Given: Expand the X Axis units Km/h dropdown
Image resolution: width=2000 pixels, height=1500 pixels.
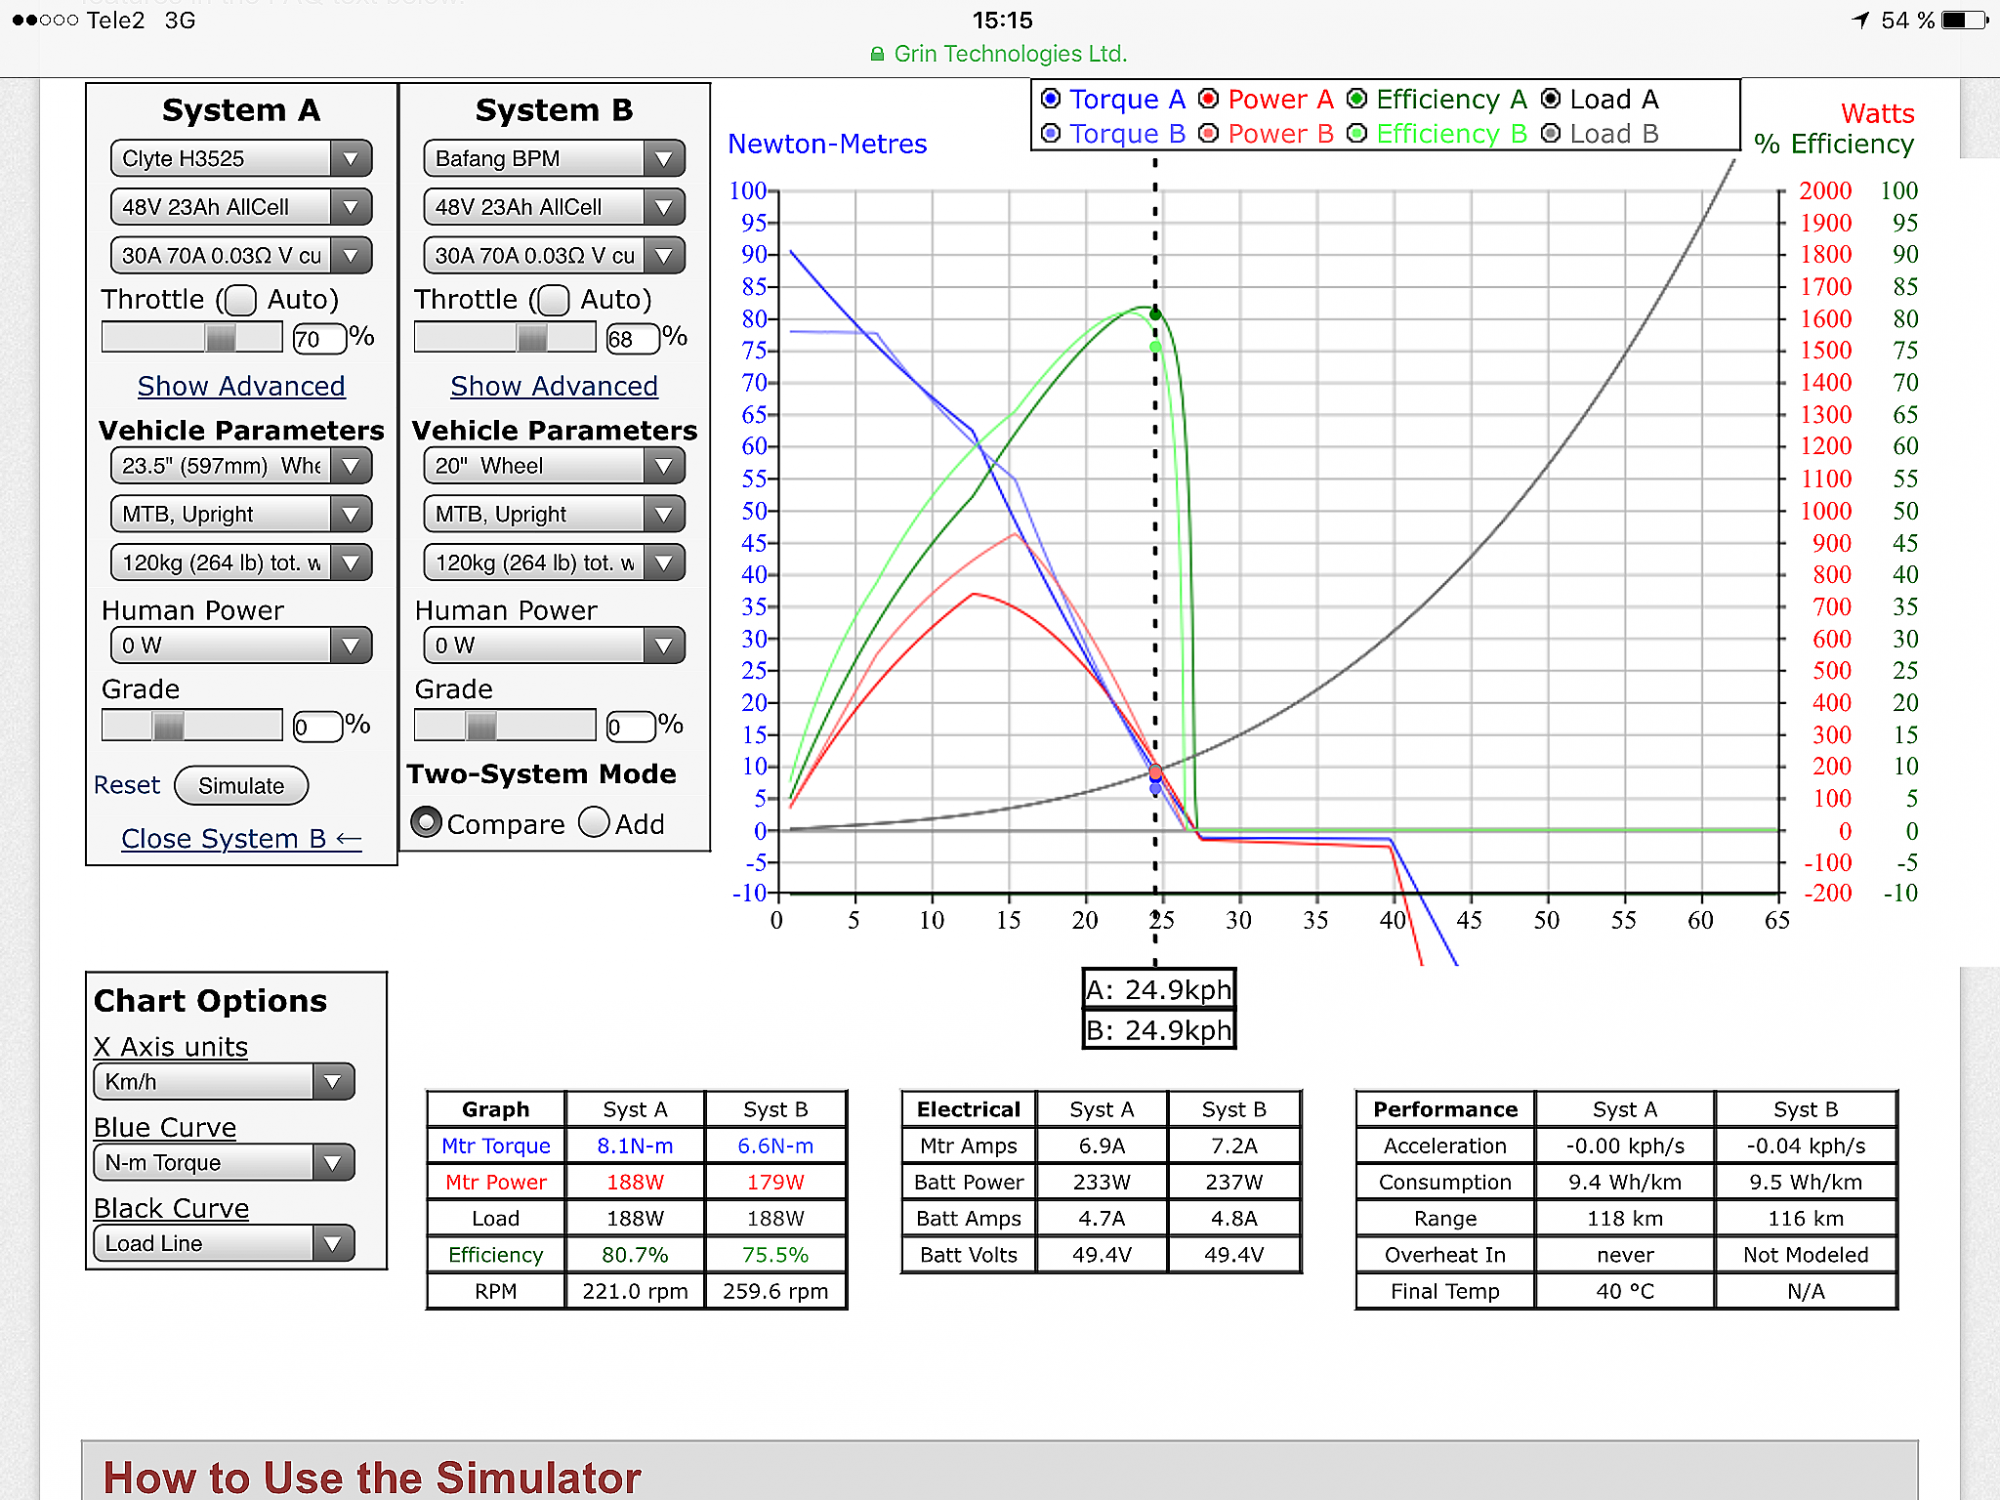Looking at the screenshot, I should coord(223,1082).
